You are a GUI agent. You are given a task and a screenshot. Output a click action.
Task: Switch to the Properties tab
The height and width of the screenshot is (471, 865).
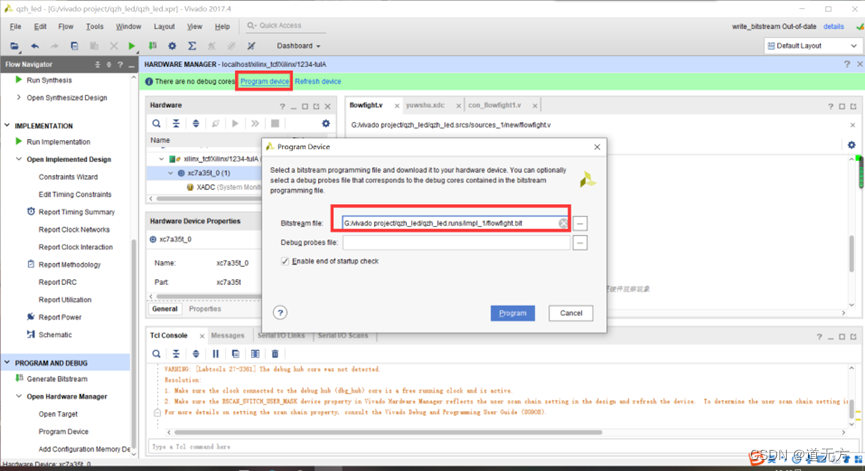(205, 309)
